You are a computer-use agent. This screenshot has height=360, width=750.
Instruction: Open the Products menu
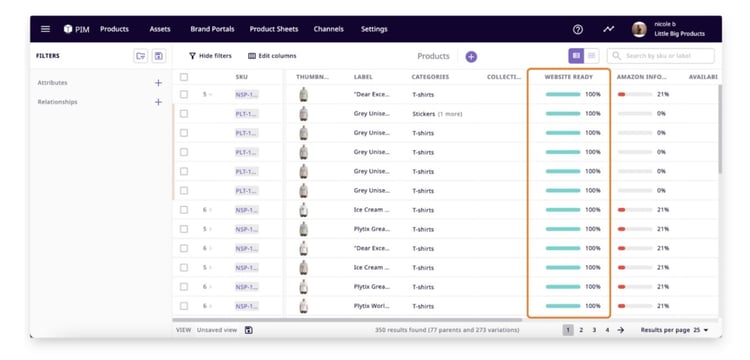click(114, 29)
